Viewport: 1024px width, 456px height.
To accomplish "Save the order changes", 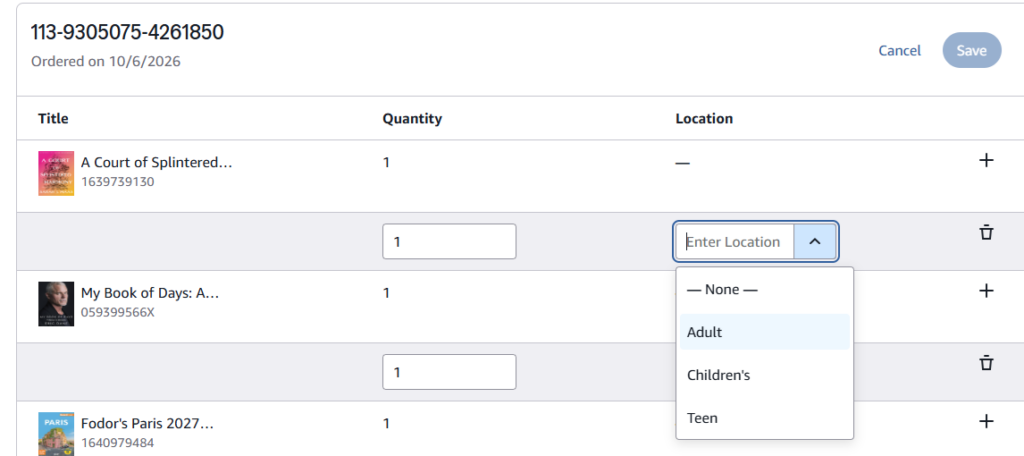I will tap(972, 50).
